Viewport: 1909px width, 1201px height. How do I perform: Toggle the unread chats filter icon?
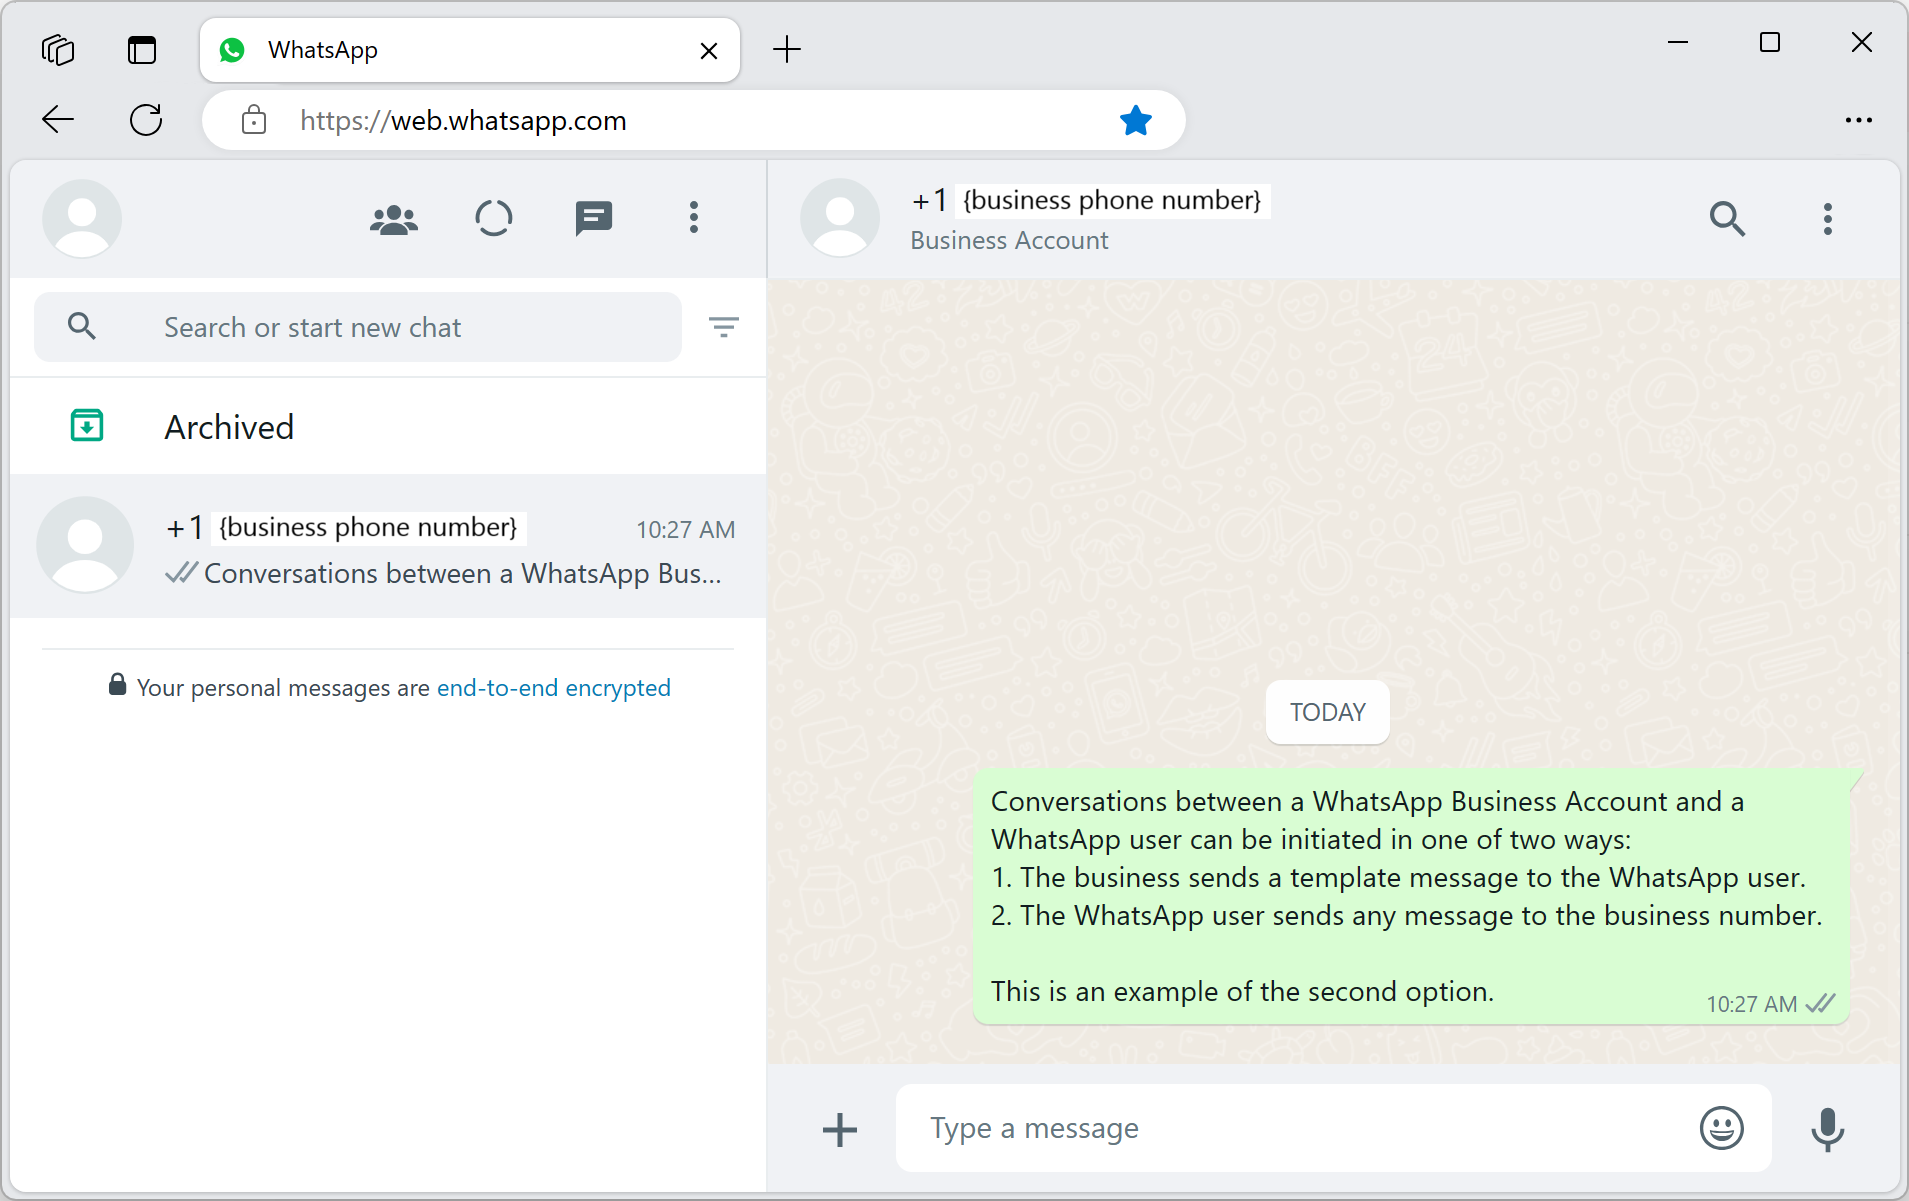point(723,327)
